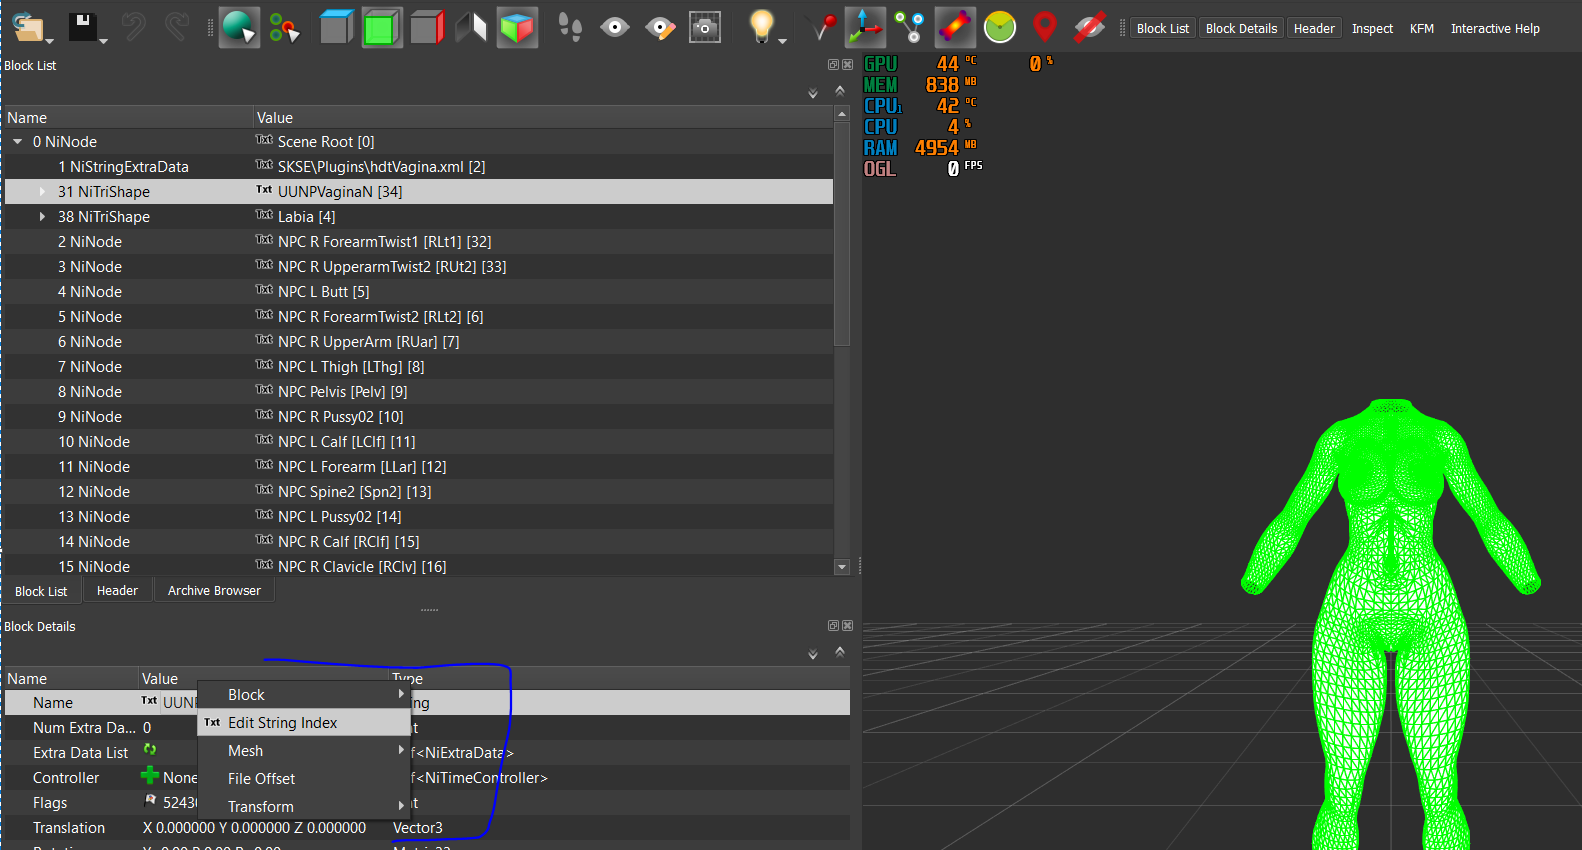Toggle Header panel button in toolbar
This screenshot has height=850, width=1582.
click(1314, 29)
